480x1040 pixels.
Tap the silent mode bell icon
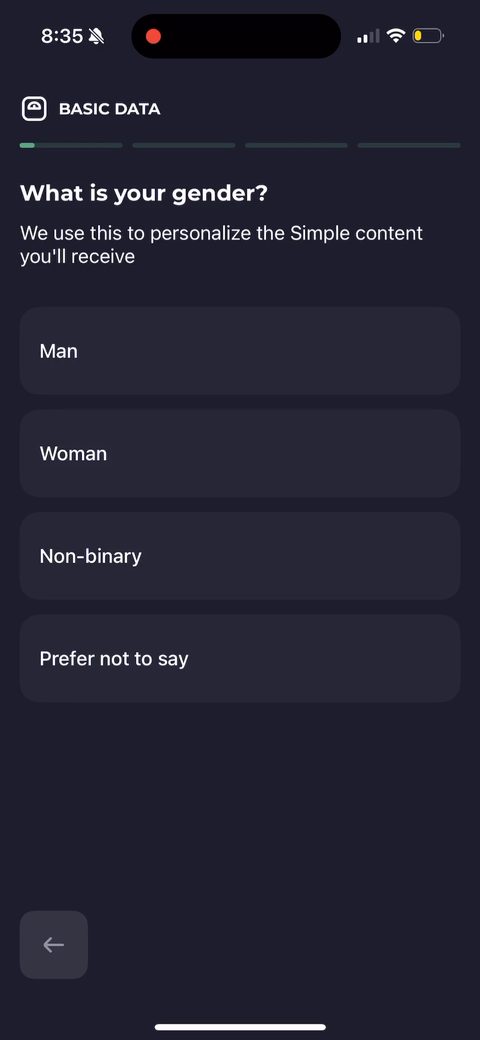(96, 36)
